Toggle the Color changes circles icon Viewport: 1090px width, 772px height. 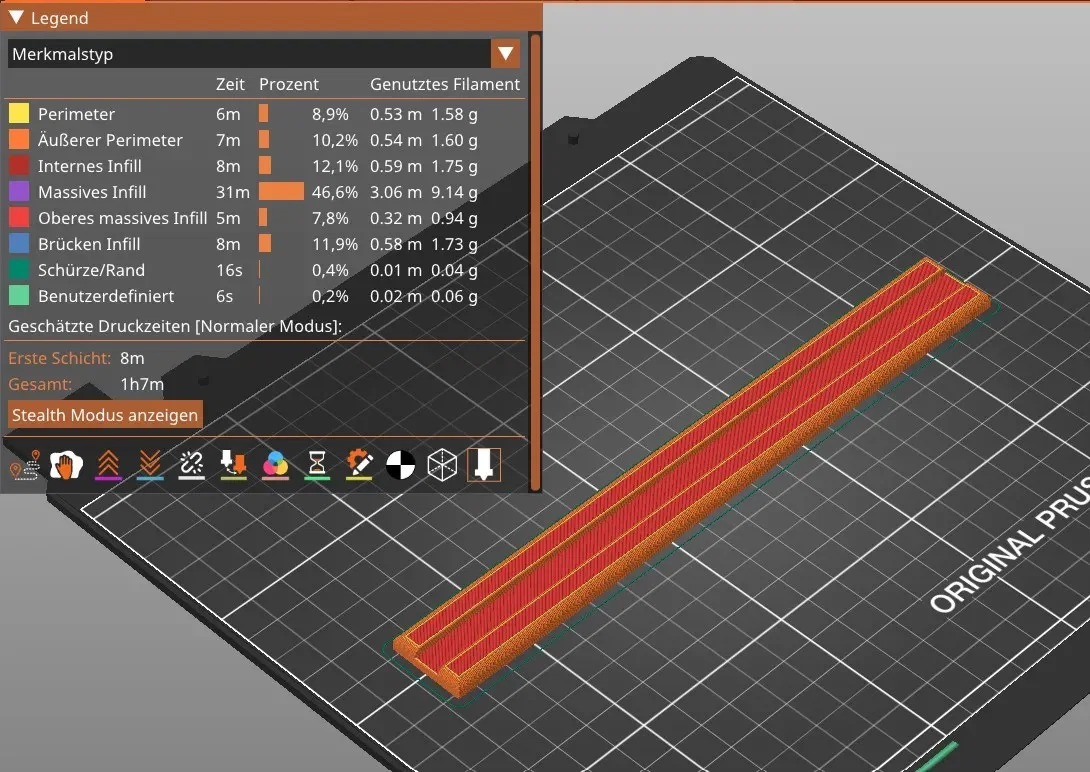tap(275, 465)
